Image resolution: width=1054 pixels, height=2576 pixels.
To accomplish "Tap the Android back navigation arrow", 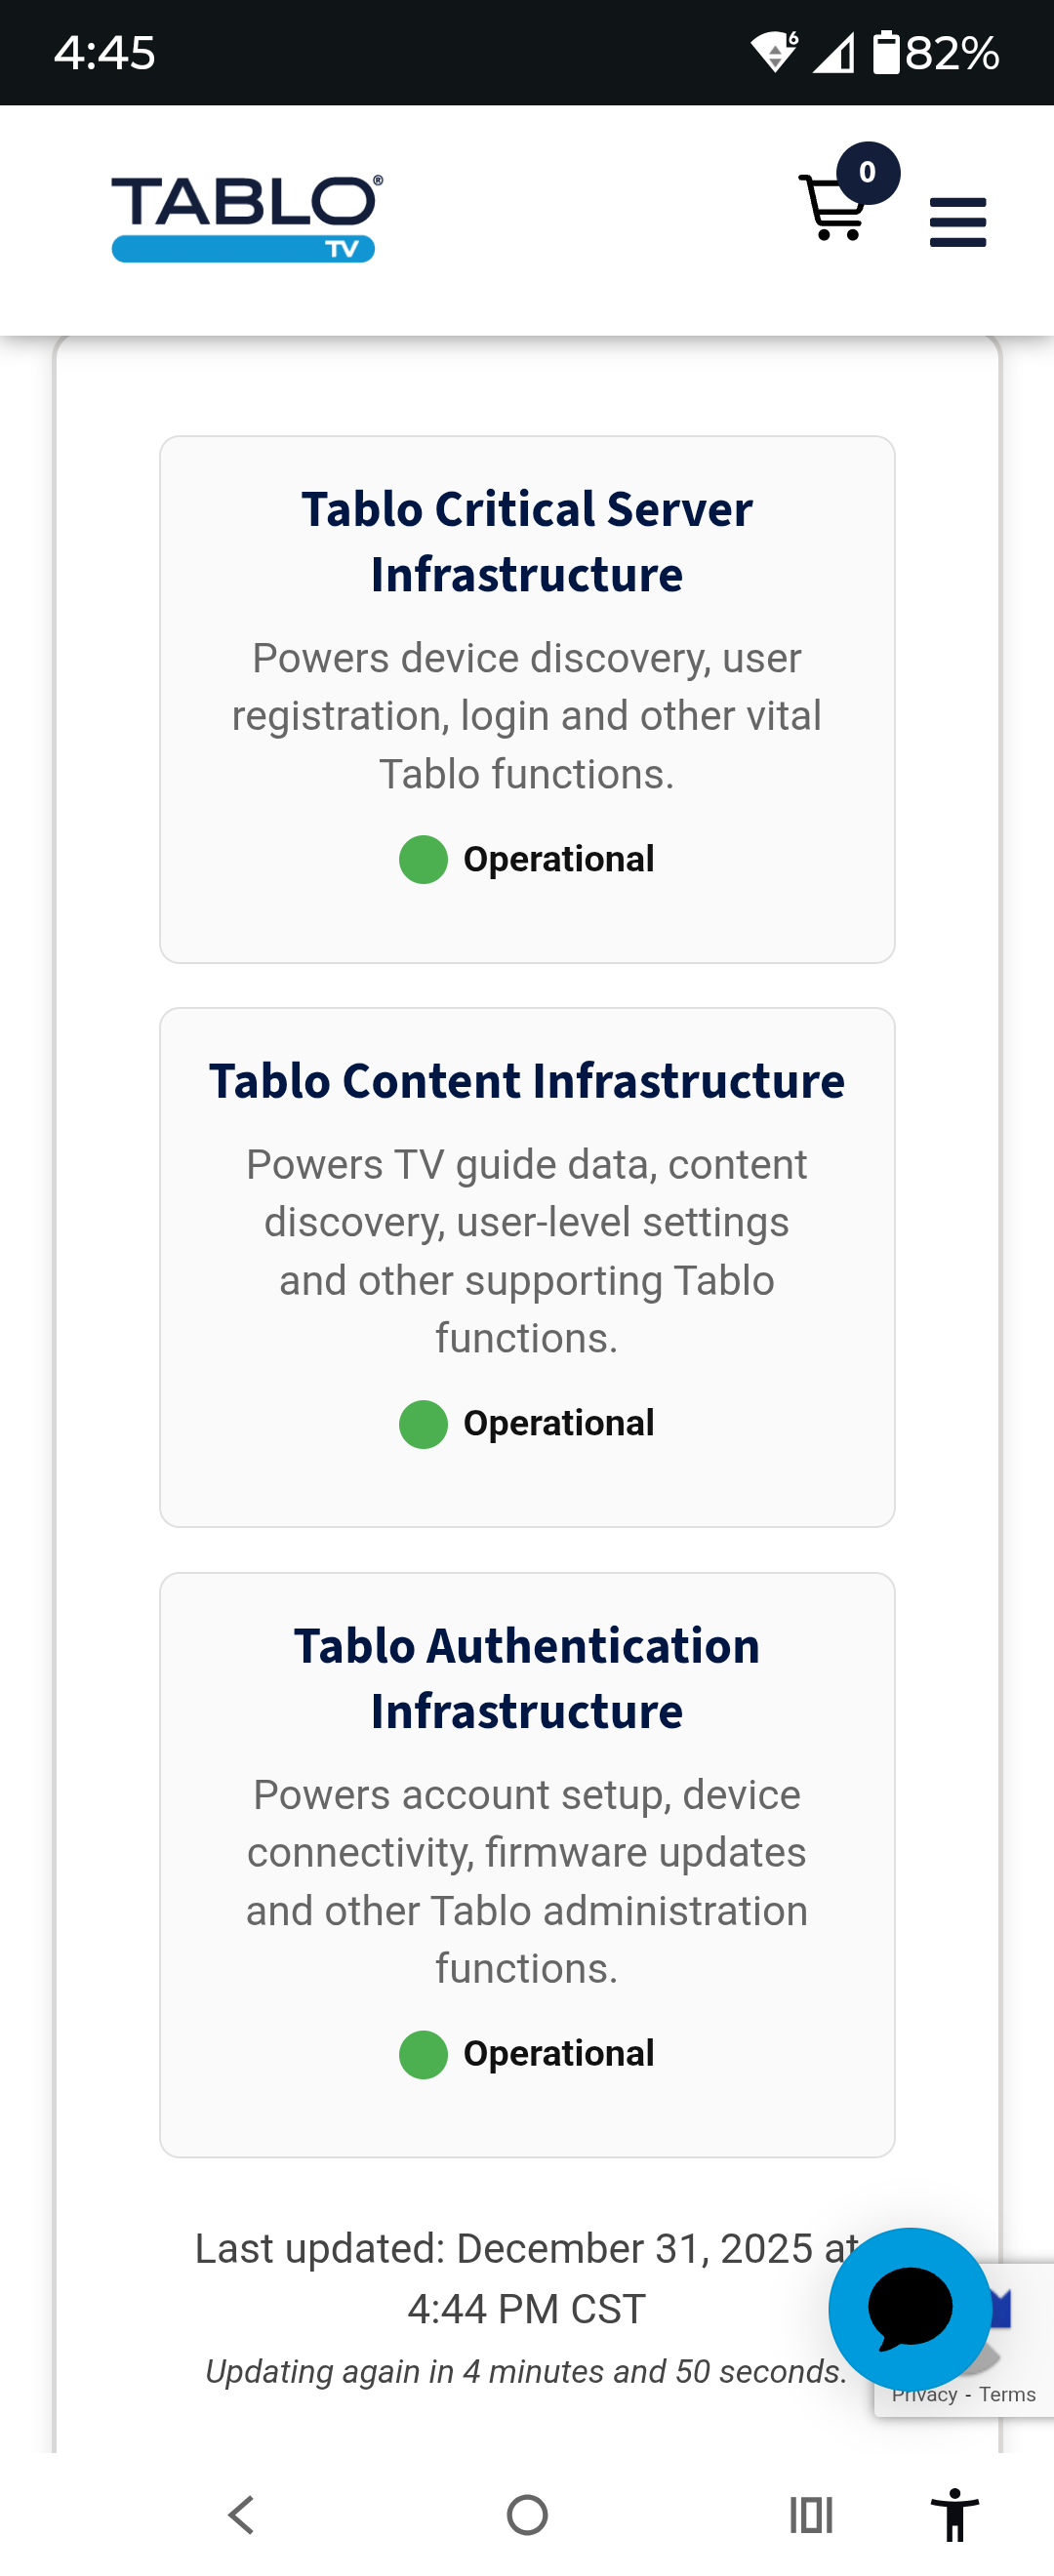I will click(x=241, y=2514).
